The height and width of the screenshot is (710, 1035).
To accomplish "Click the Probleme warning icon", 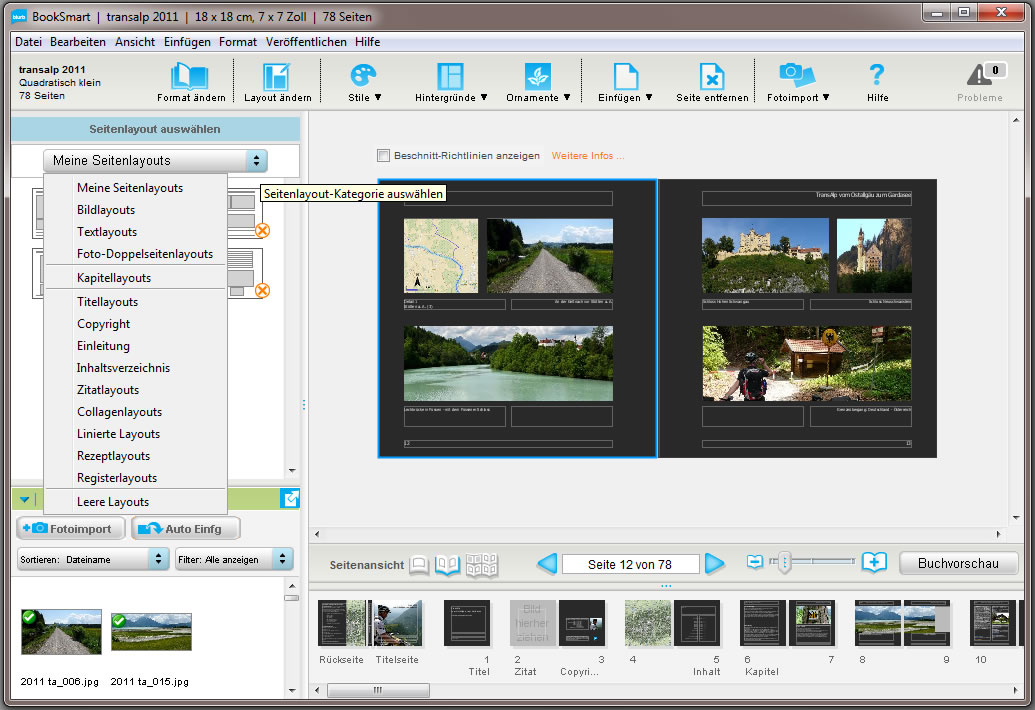I will [979, 76].
